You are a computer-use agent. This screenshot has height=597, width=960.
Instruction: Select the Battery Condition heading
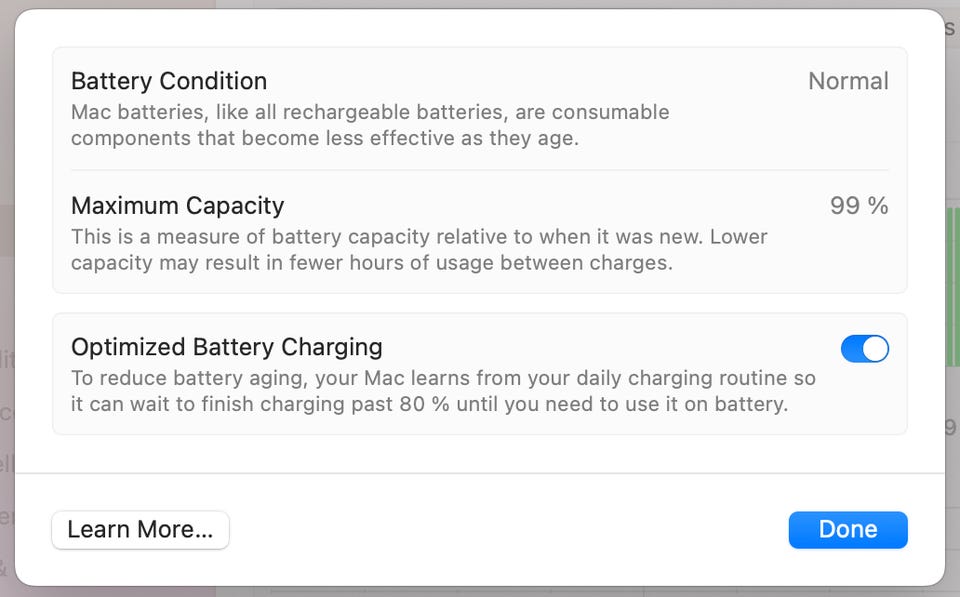click(169, 81)
